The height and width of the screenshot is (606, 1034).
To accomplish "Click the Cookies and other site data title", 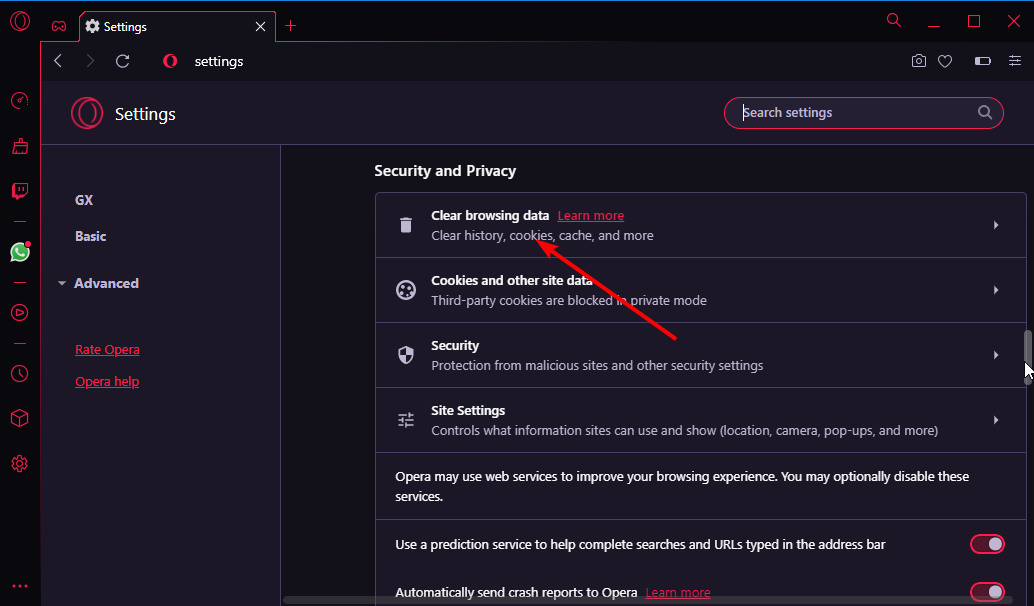I will 512,280.
